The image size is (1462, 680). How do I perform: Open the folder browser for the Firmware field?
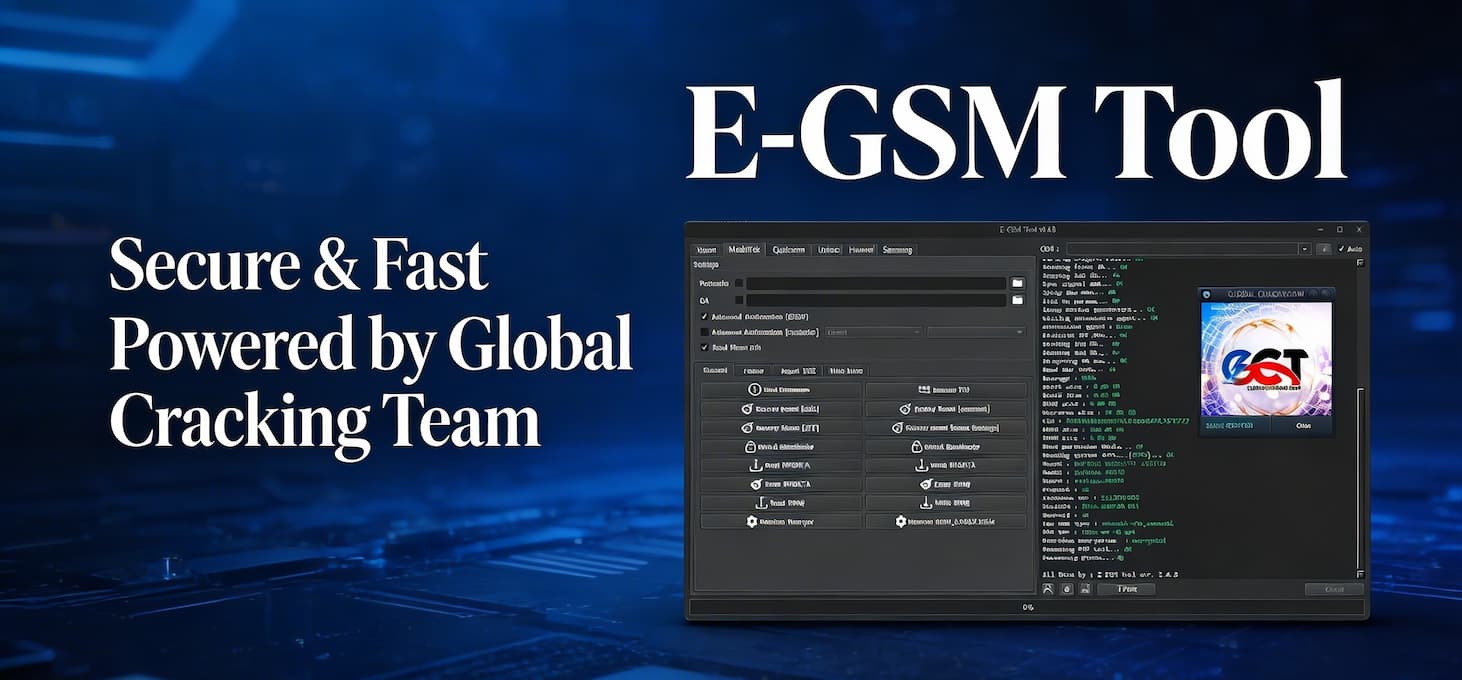point(1018,283)
